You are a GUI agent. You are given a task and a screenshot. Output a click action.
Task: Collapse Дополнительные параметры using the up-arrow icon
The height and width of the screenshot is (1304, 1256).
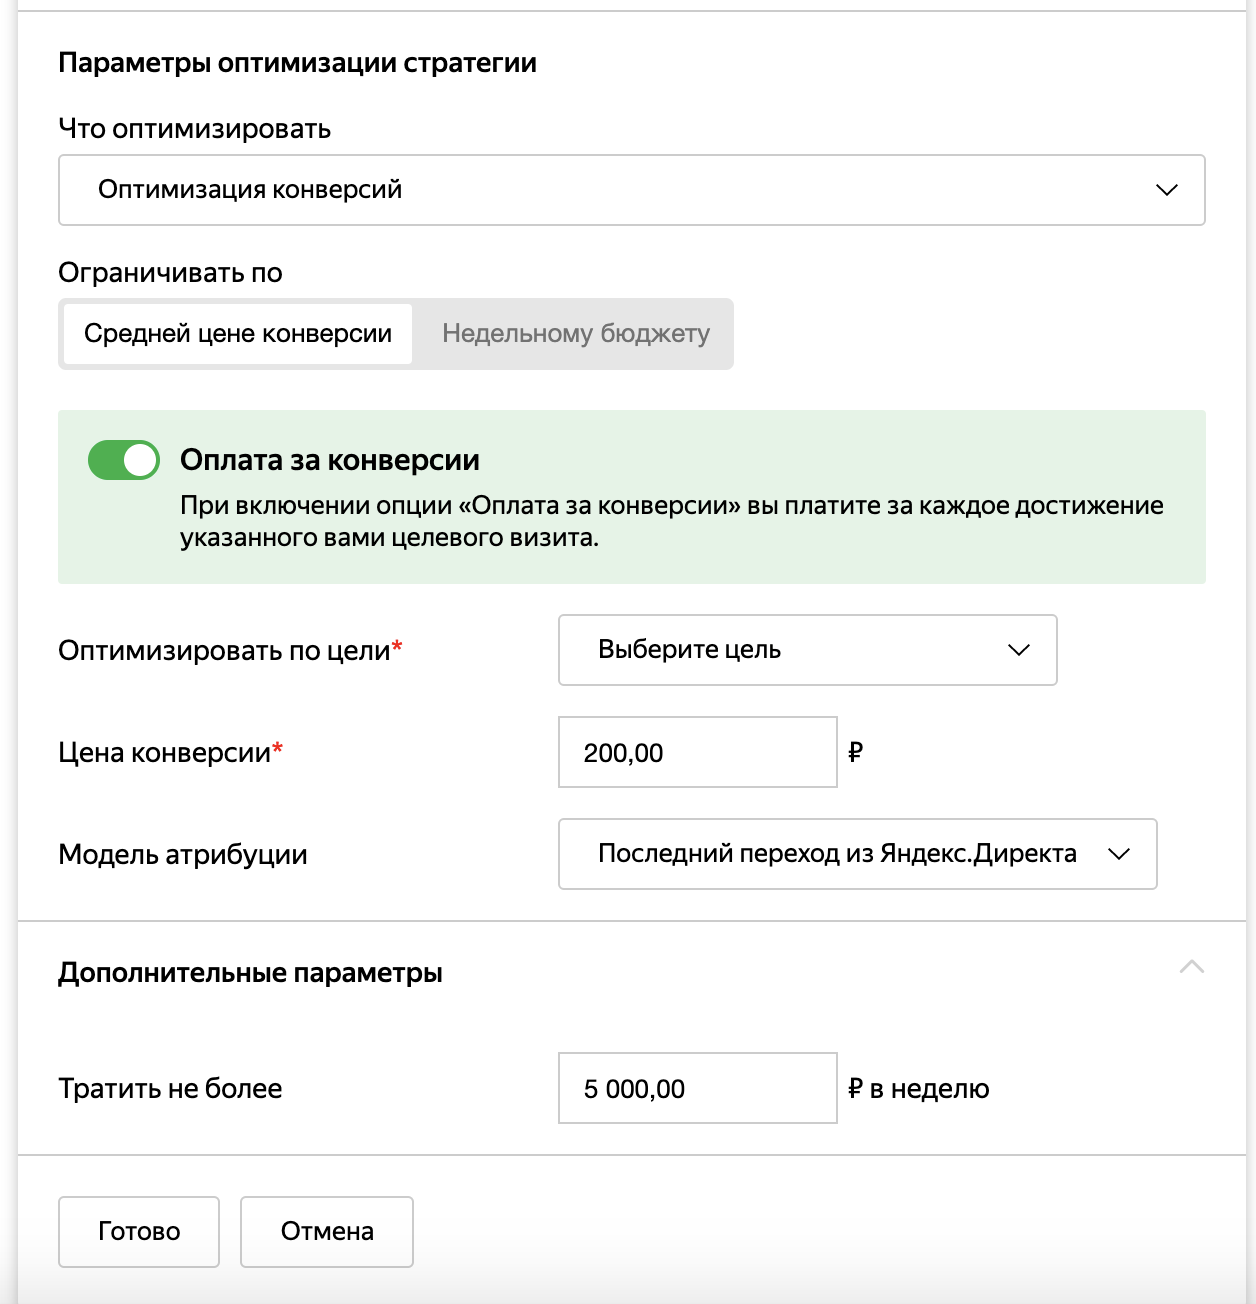[1191, 967]
